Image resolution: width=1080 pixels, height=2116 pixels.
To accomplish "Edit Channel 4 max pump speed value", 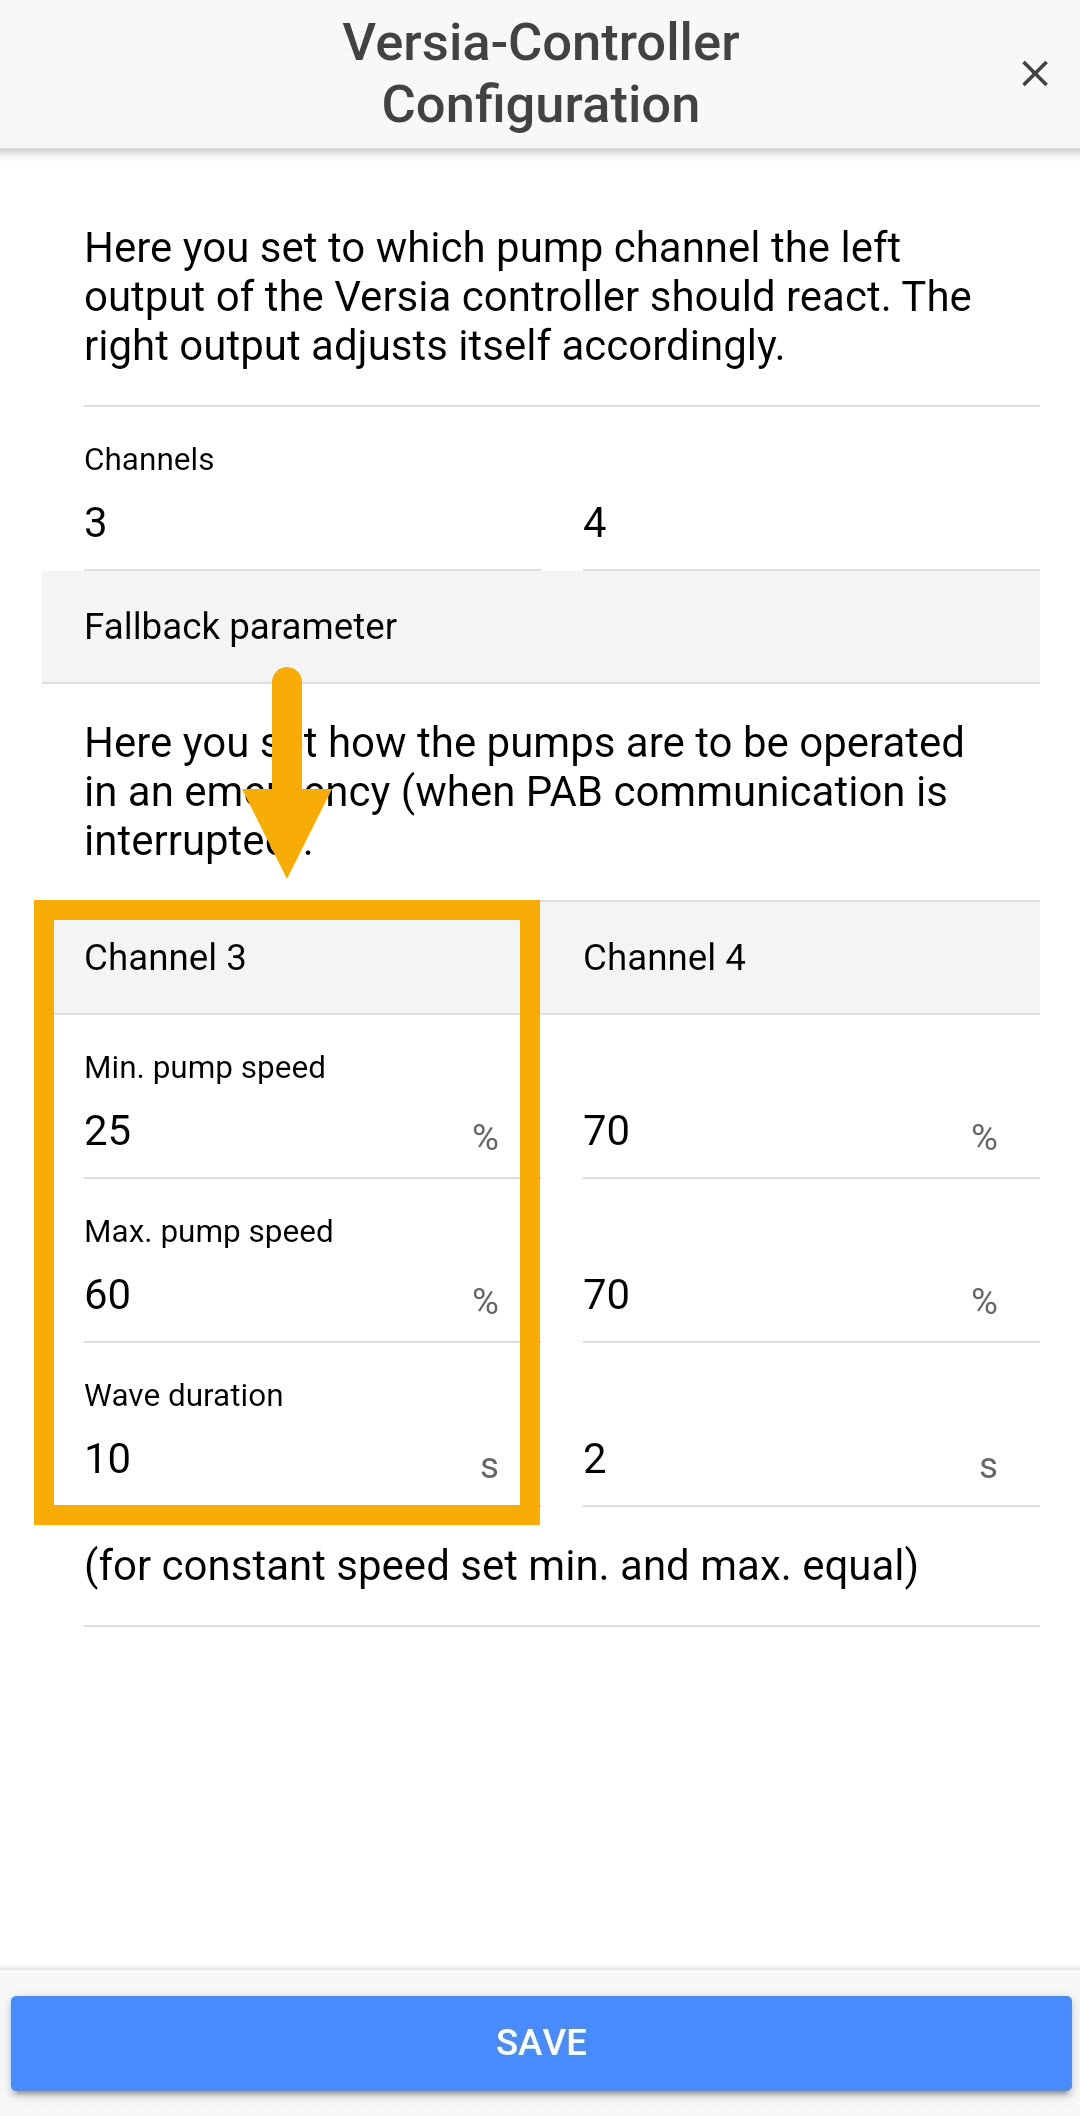I will [x=770, y=1295].
